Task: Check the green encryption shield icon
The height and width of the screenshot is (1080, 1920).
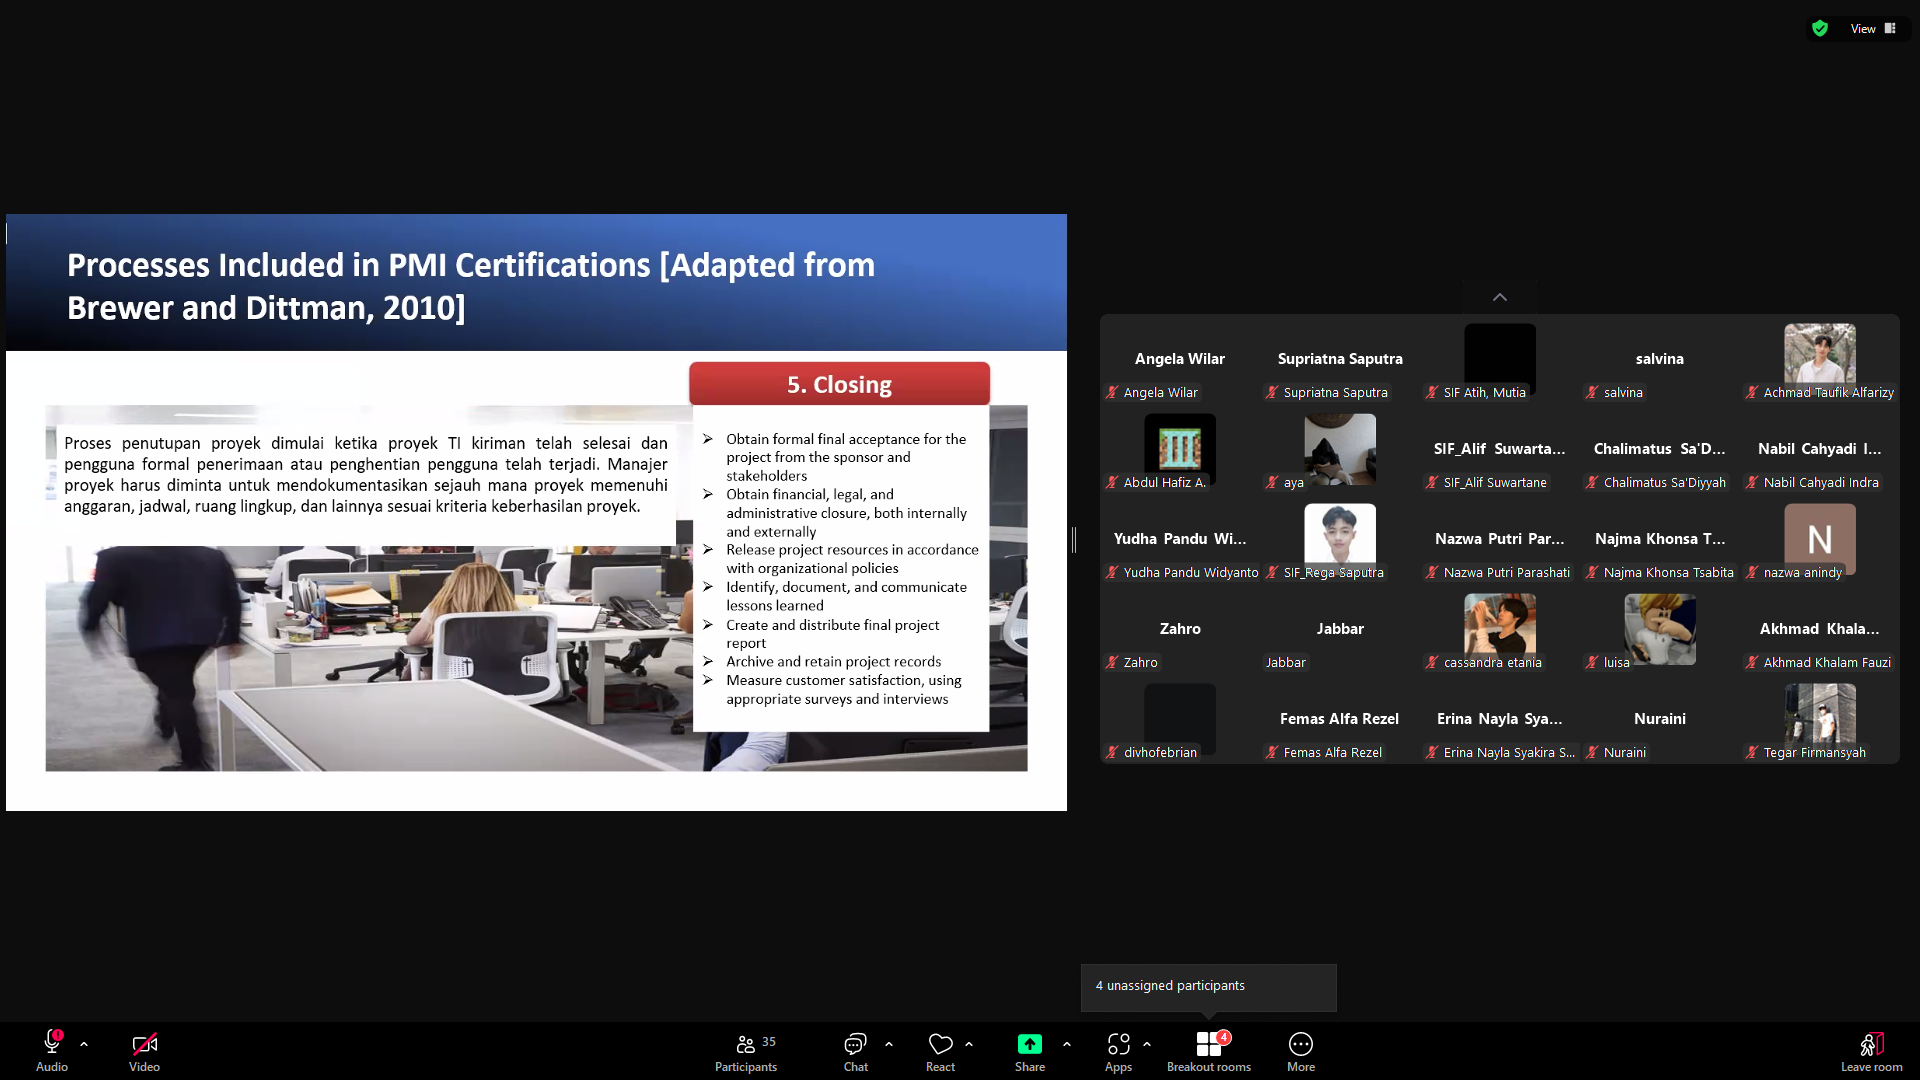Action: (x=1820, y=29)
